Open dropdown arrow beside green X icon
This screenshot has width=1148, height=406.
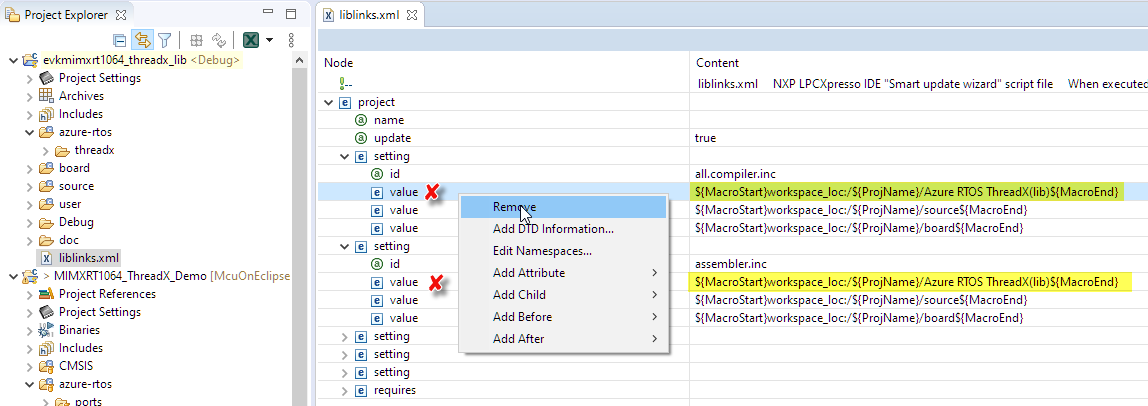click(270, 40)
